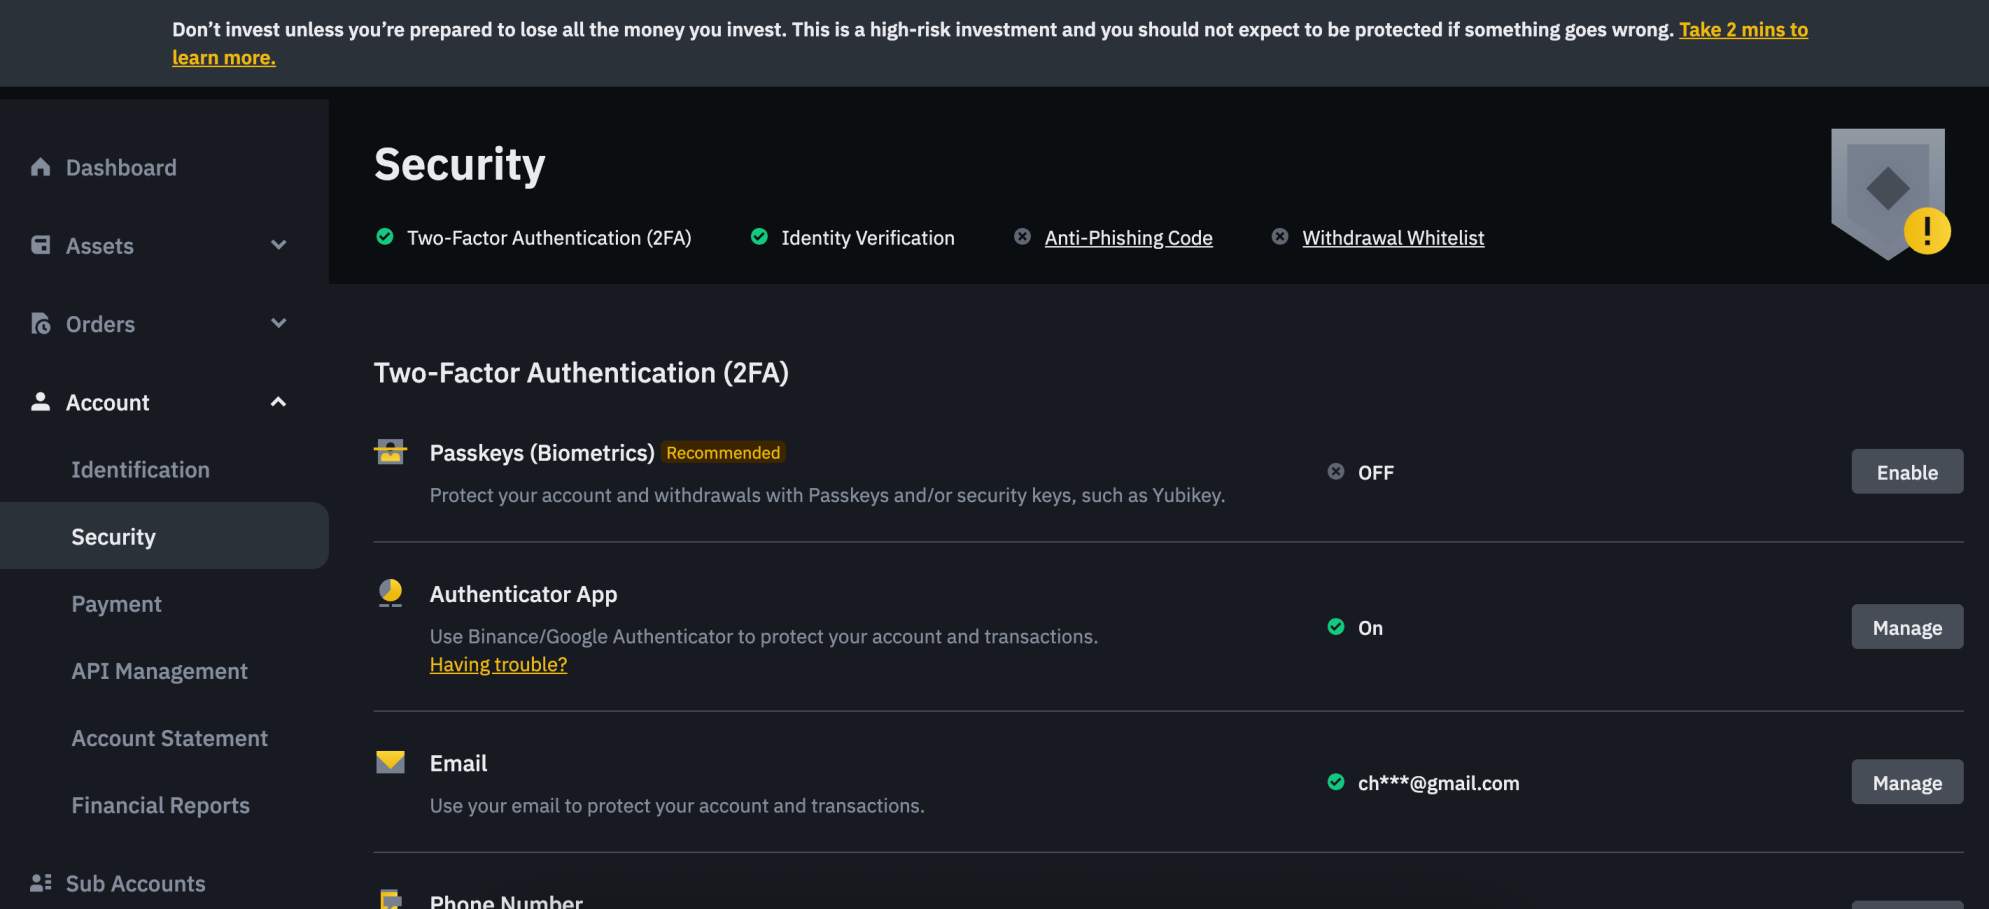Open API Management page
Image resolution: width=1989 pixels, height=909 pixels.
(159, 671)
